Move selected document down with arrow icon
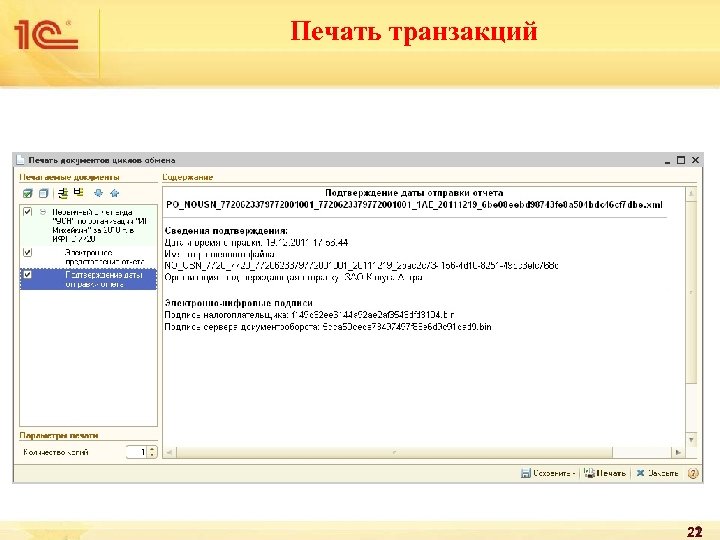 tap(98, 193)
